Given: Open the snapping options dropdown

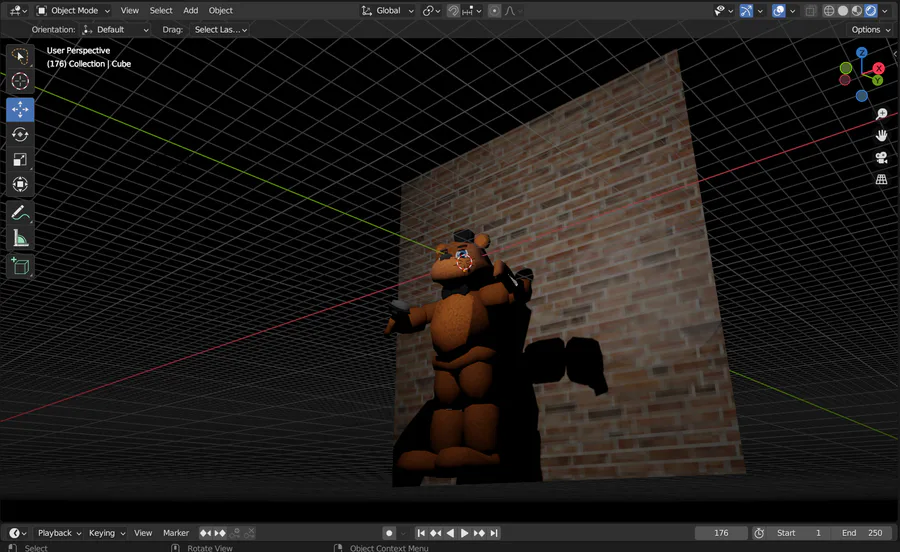Looking at the screenshot, I should coord(472,10).
